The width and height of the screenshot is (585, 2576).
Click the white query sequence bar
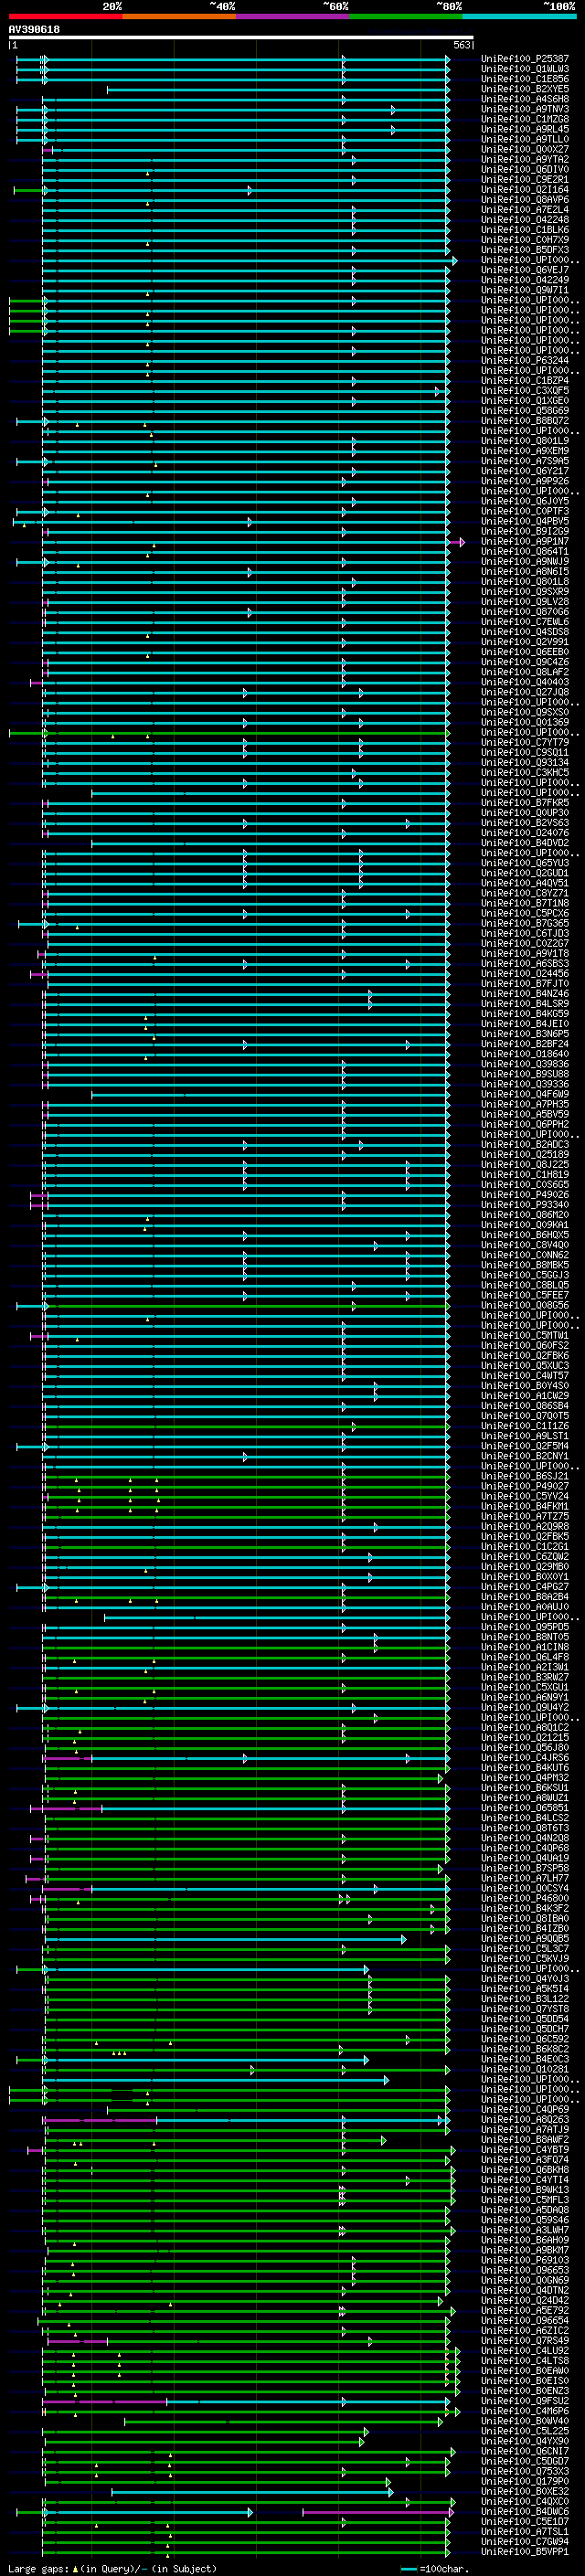click(241, 38)
